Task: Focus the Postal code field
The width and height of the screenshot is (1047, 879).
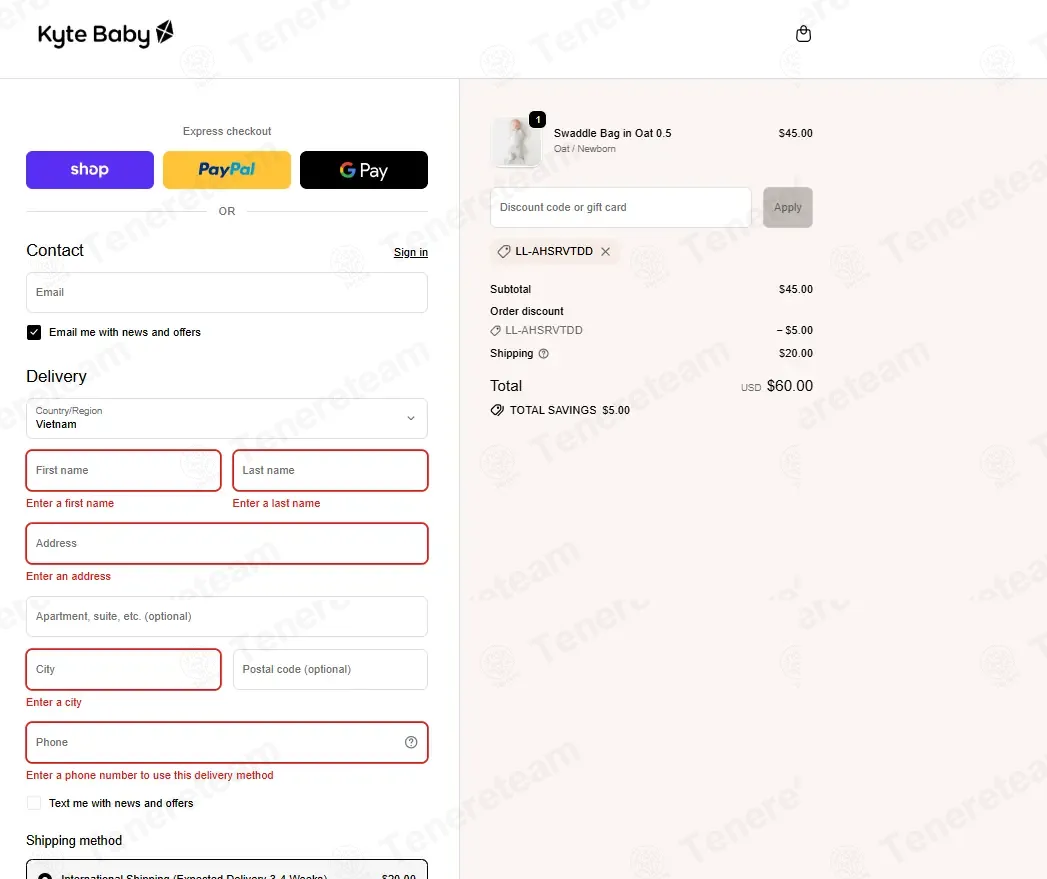Action: (x=331, y=669)
